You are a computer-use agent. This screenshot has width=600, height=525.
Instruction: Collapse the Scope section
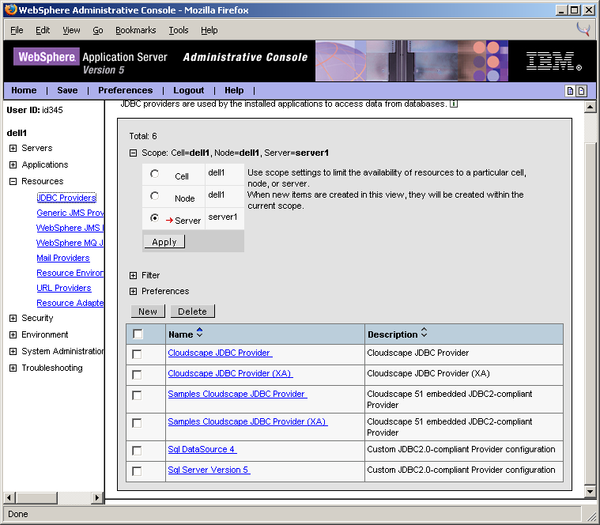(x=133, y=153)
